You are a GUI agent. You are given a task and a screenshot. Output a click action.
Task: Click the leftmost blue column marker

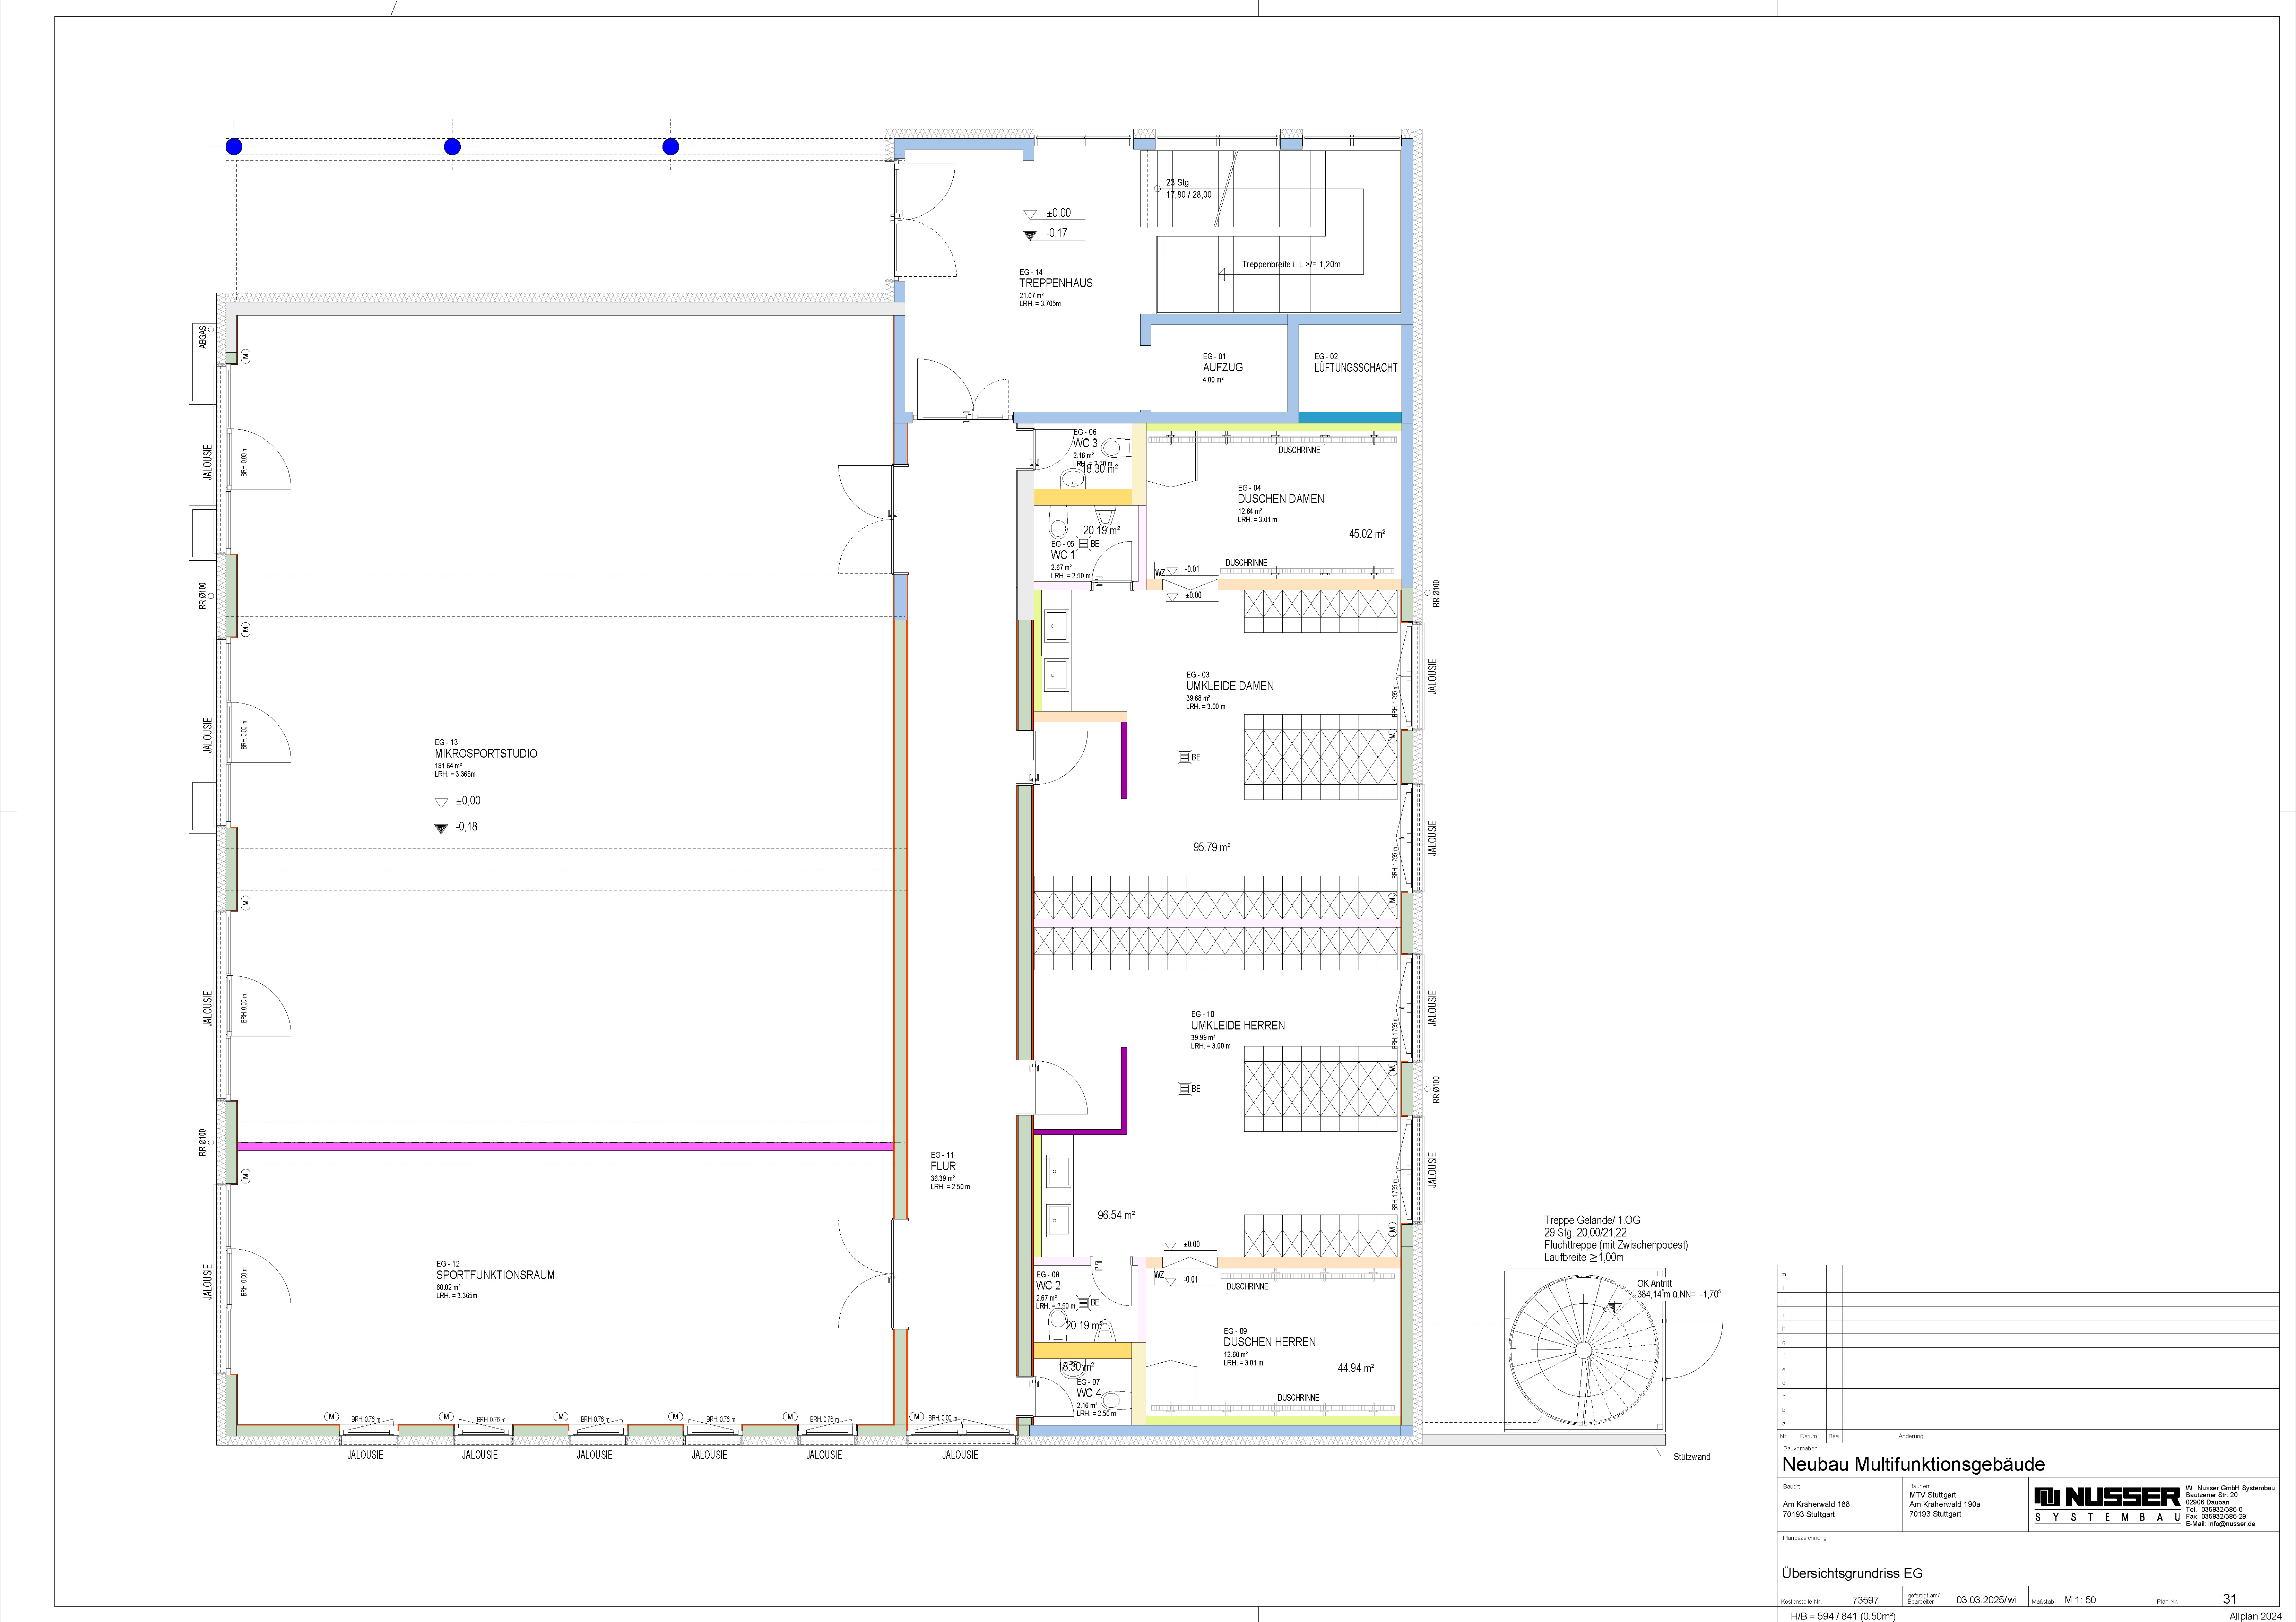[x=234, y=147]
